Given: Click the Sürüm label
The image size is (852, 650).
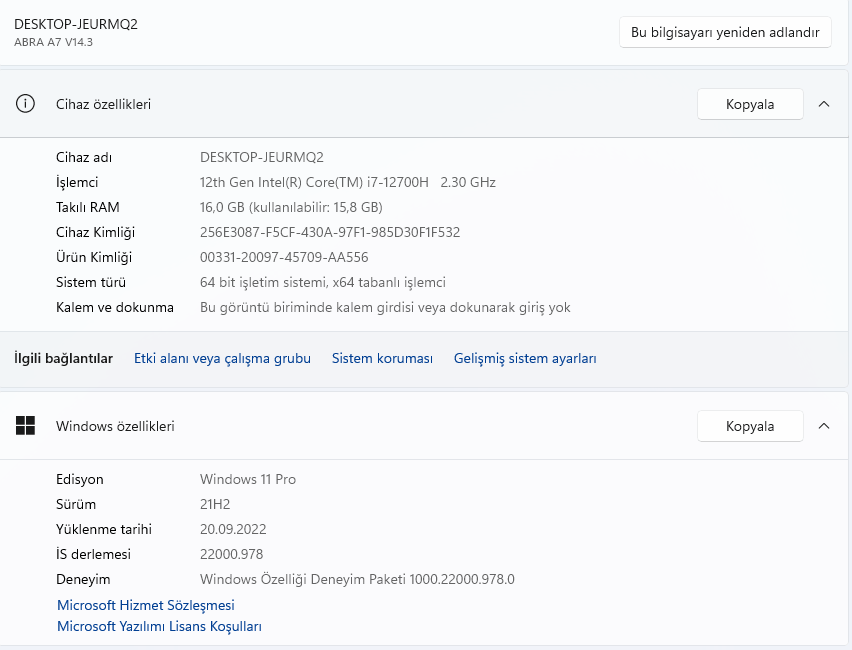Looking at the screenshot, I should click(x=76, y=504).
